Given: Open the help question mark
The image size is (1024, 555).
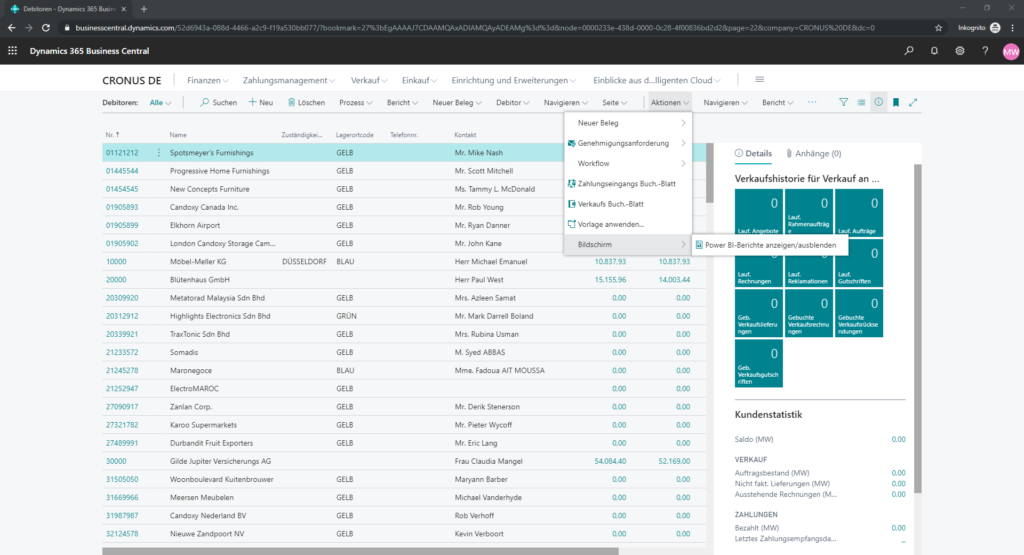Looking at the screenshot, I should click(985, 51).
